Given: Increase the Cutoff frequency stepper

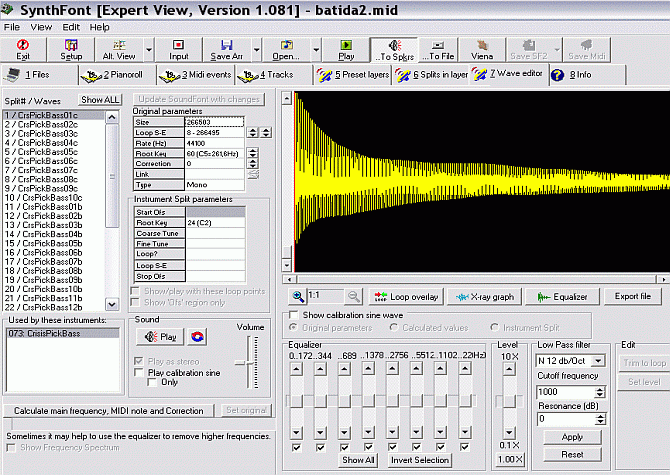Looking at the screenshot, I should (600, 389).
